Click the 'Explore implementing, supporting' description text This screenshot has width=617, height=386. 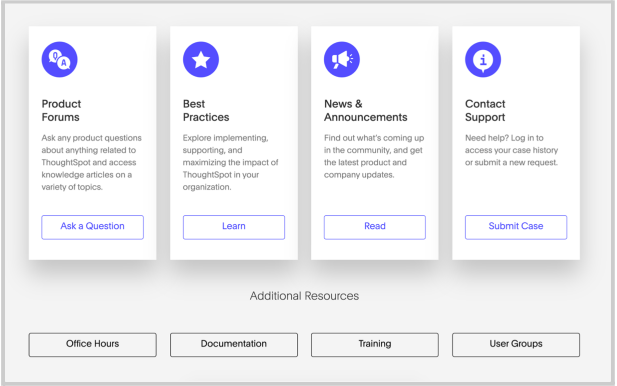click(231, 162)
